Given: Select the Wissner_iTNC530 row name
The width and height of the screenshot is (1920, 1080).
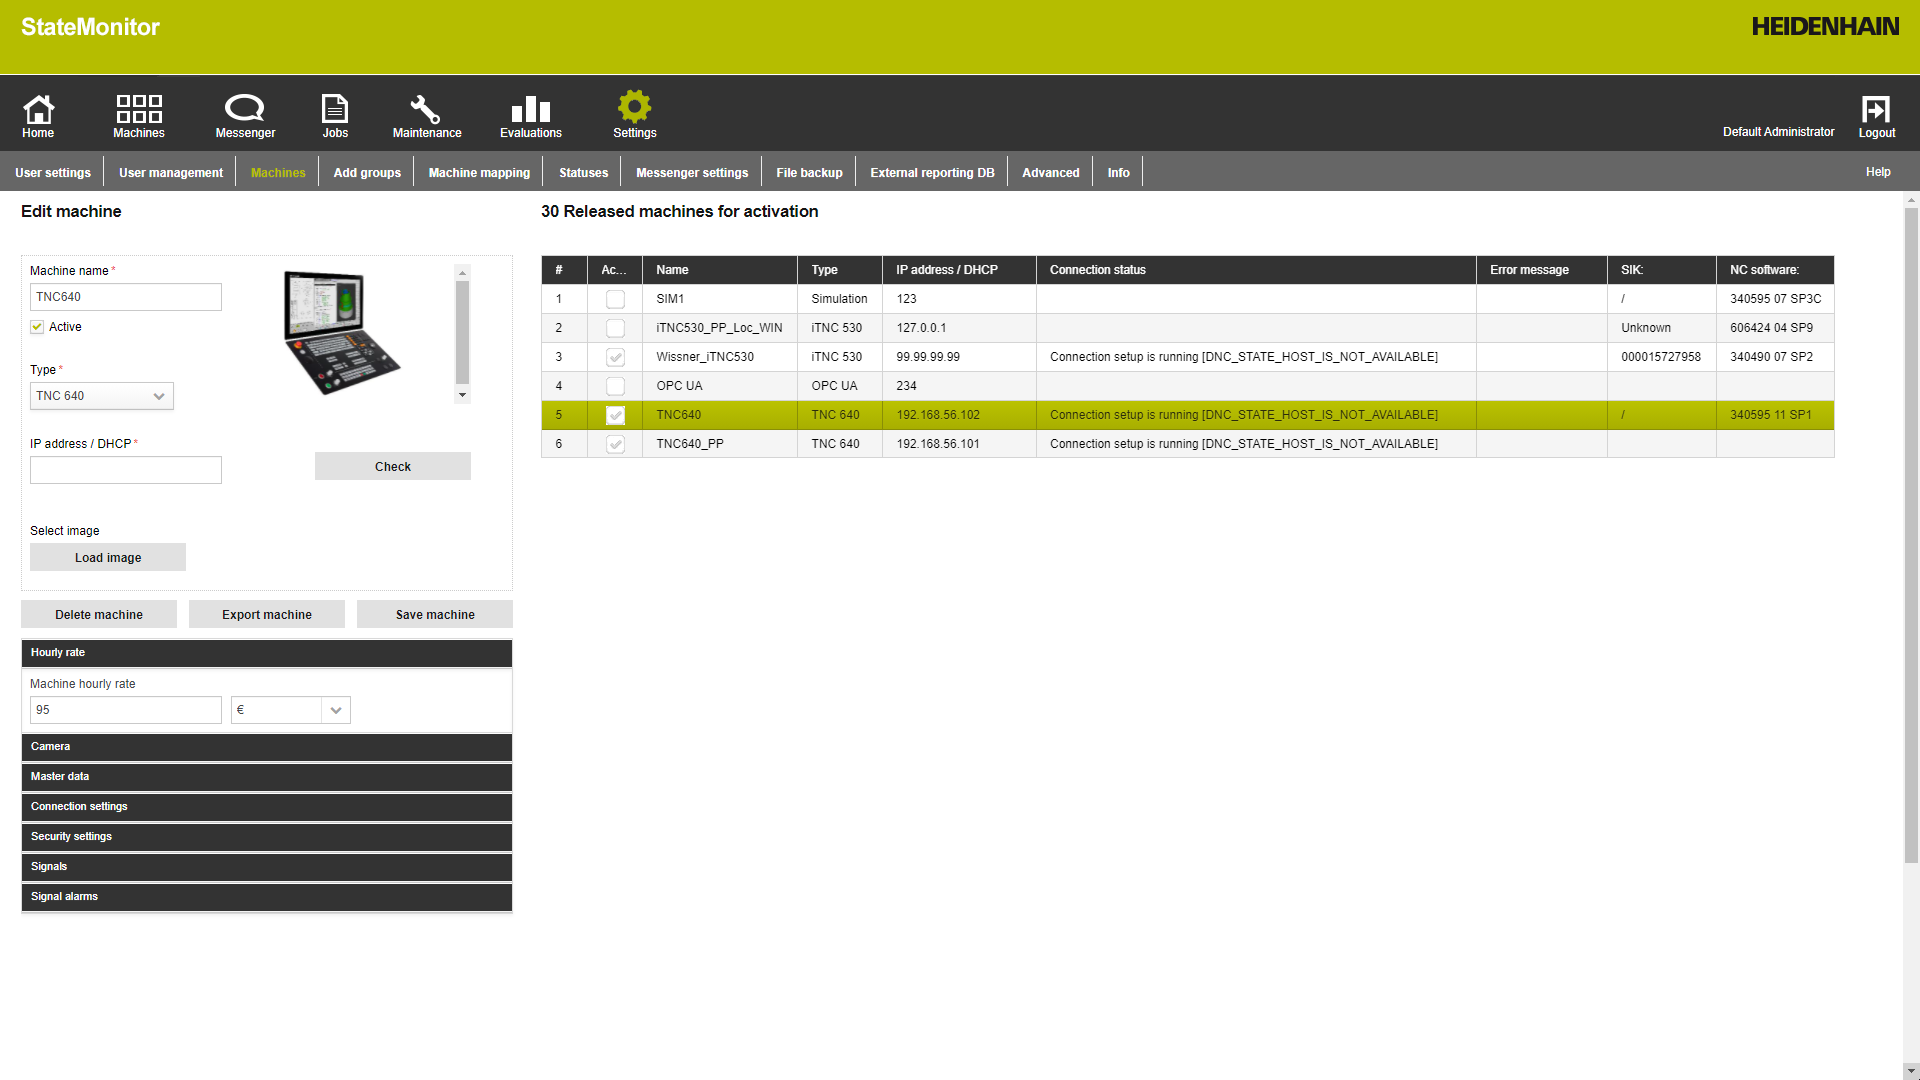Looking at the screenshot, I should 705,357.
